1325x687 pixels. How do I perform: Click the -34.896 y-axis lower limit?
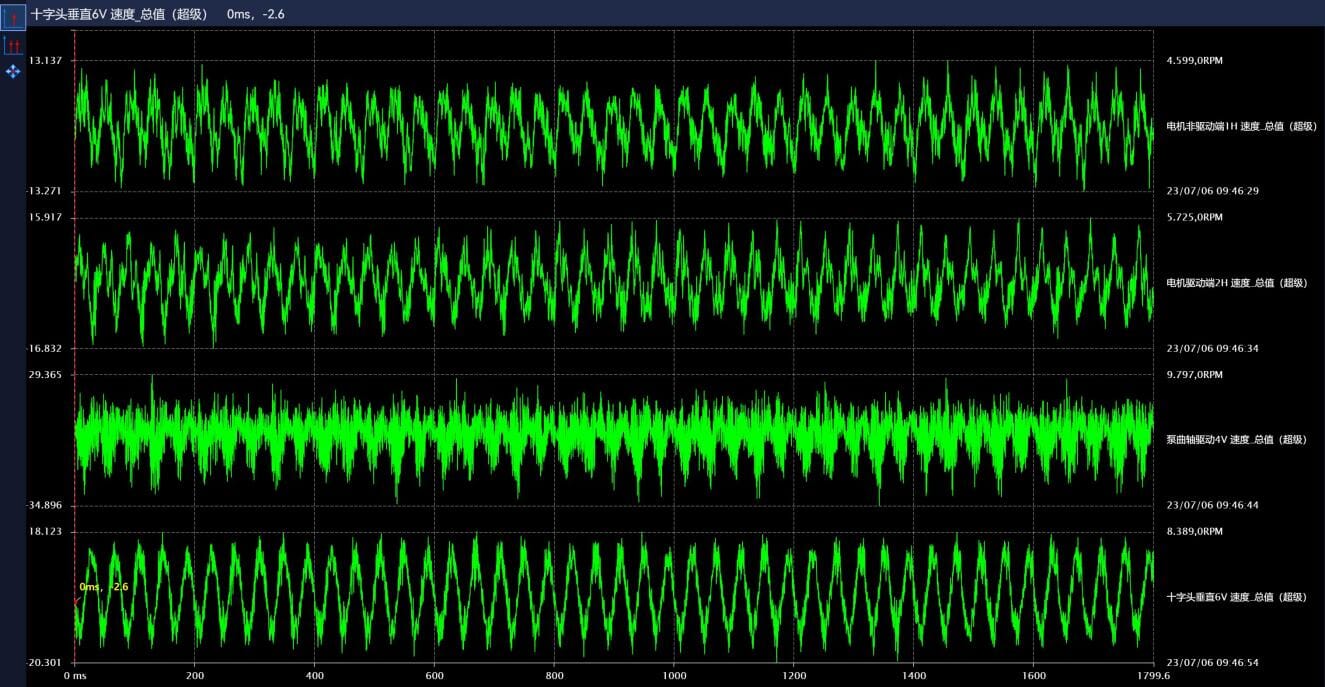click(45, 505)
